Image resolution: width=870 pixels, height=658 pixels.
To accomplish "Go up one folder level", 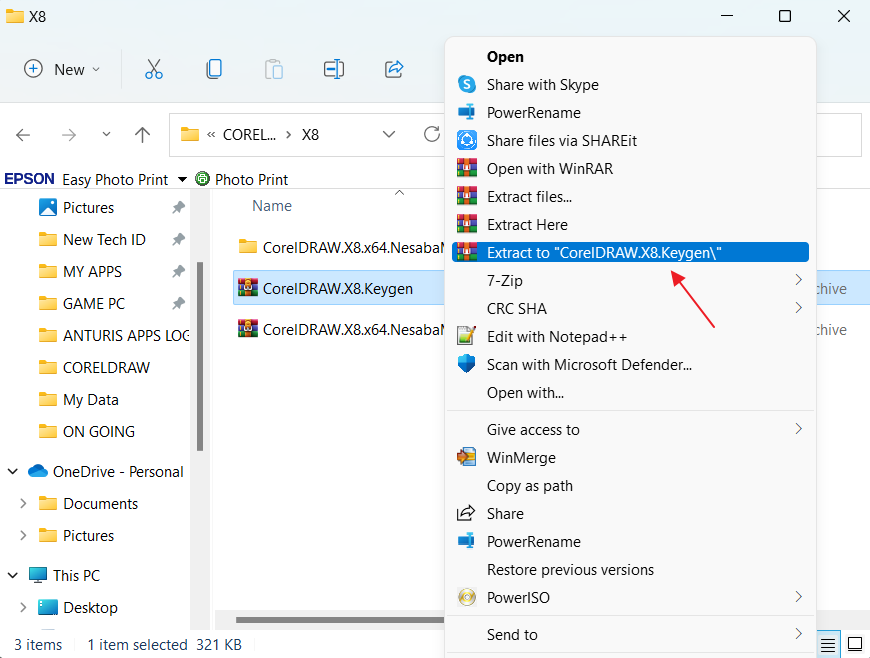I will (x=143, y=135).
